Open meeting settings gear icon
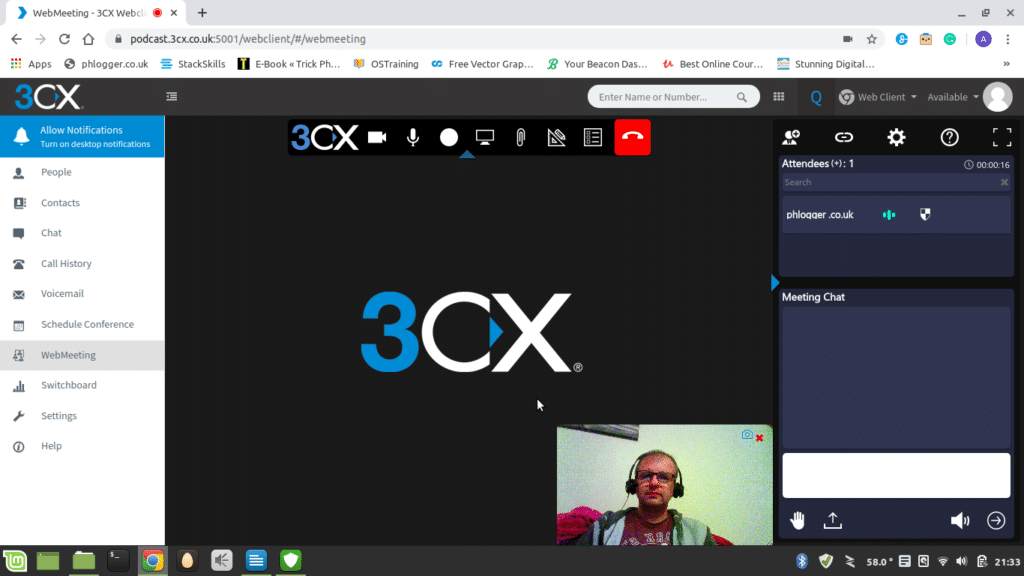The image size is (1024, 576). [897, 137]
